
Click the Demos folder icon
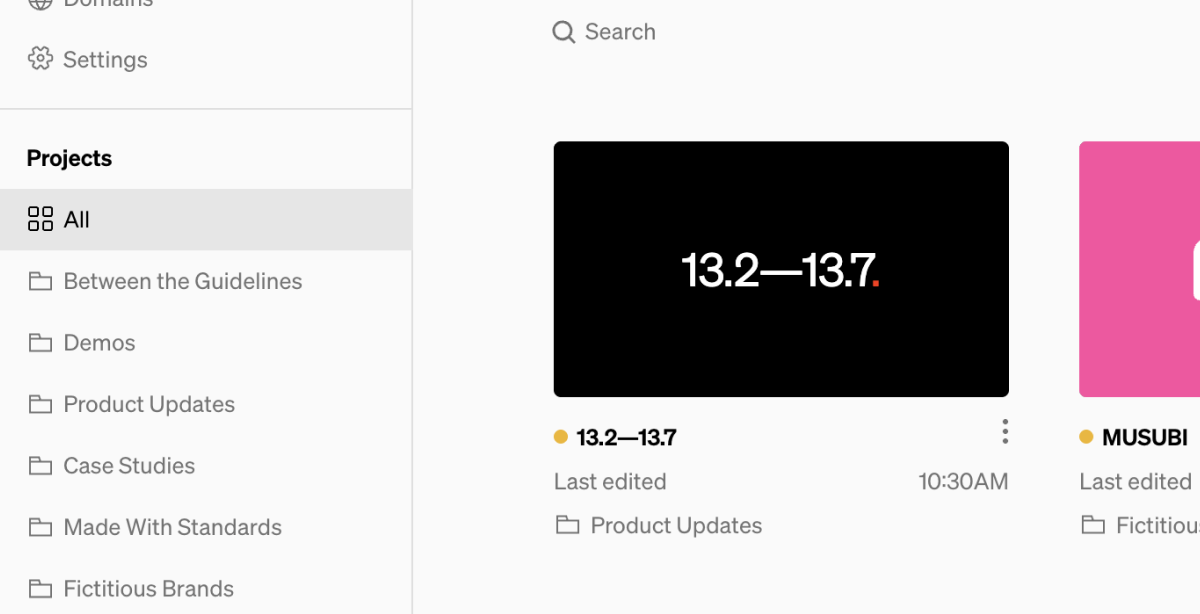(41, 342)
